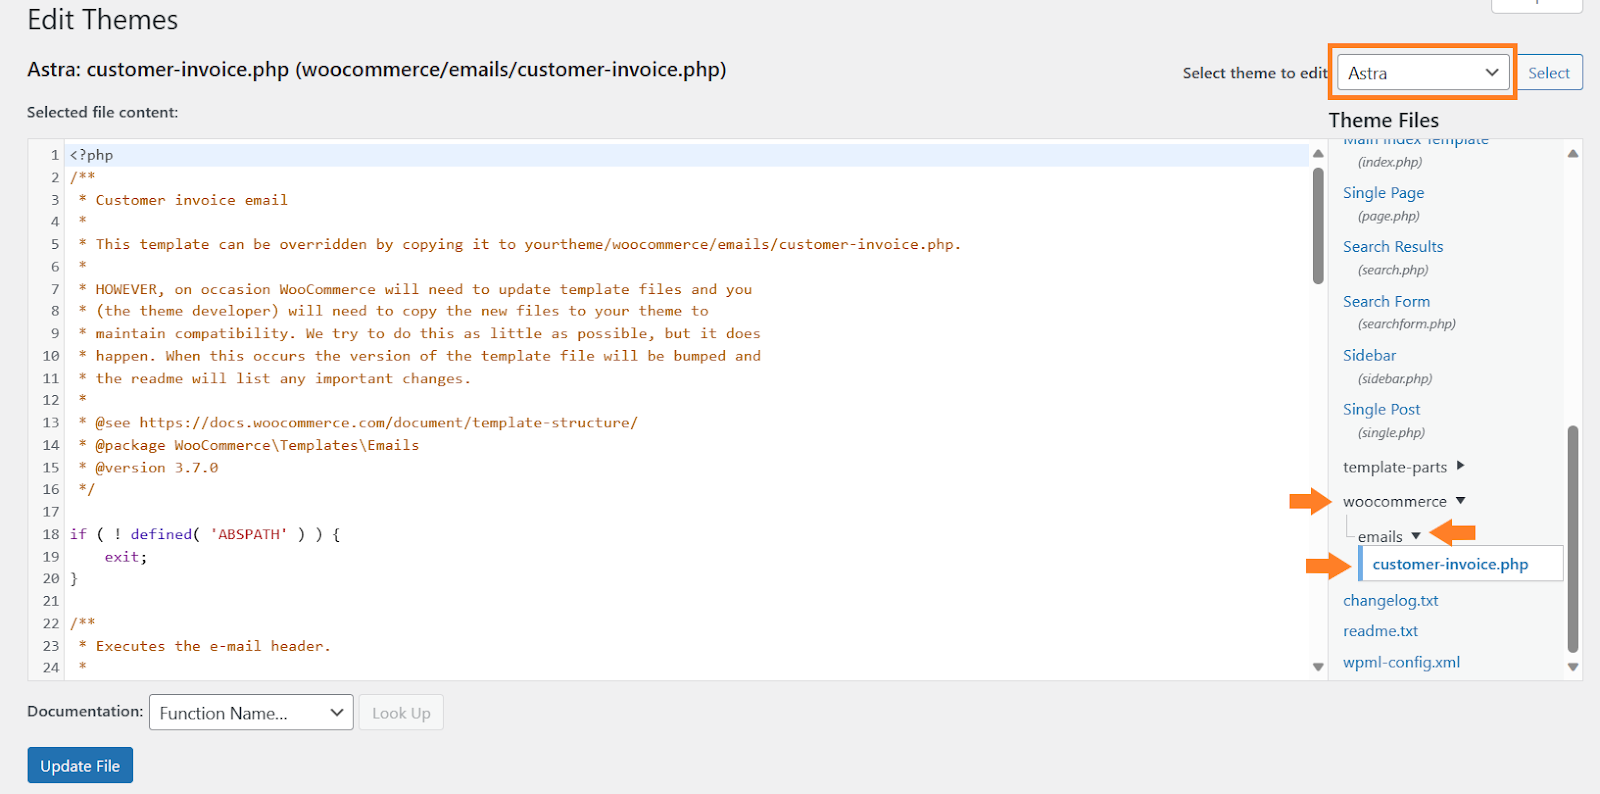Click 'the readme will list any important changes' line
This screenshot has width=1600, height=794.
click(x=274, y=378)
